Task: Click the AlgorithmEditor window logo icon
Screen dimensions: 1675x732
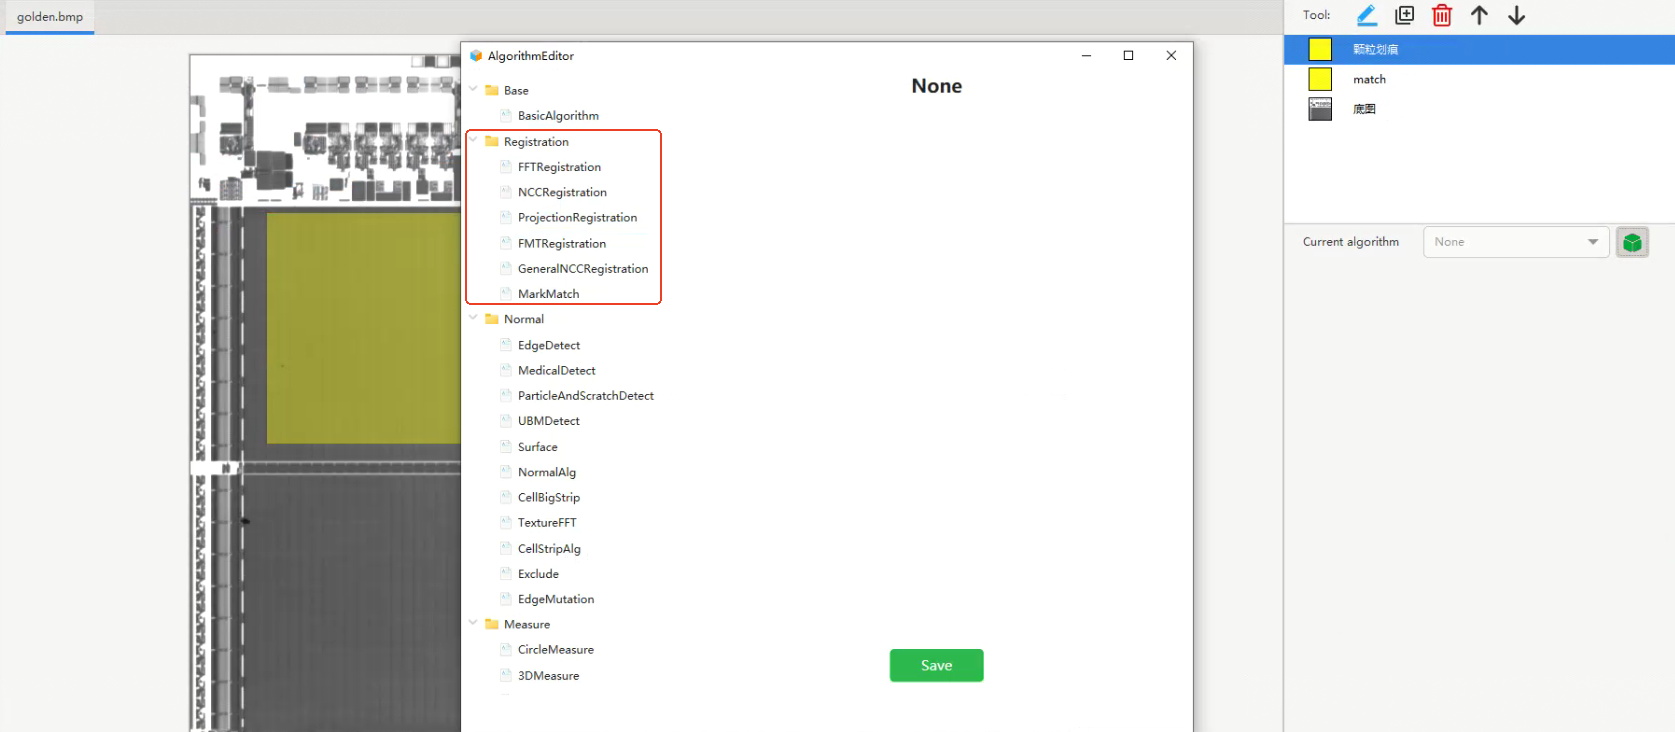Action: tap(476, 56)
